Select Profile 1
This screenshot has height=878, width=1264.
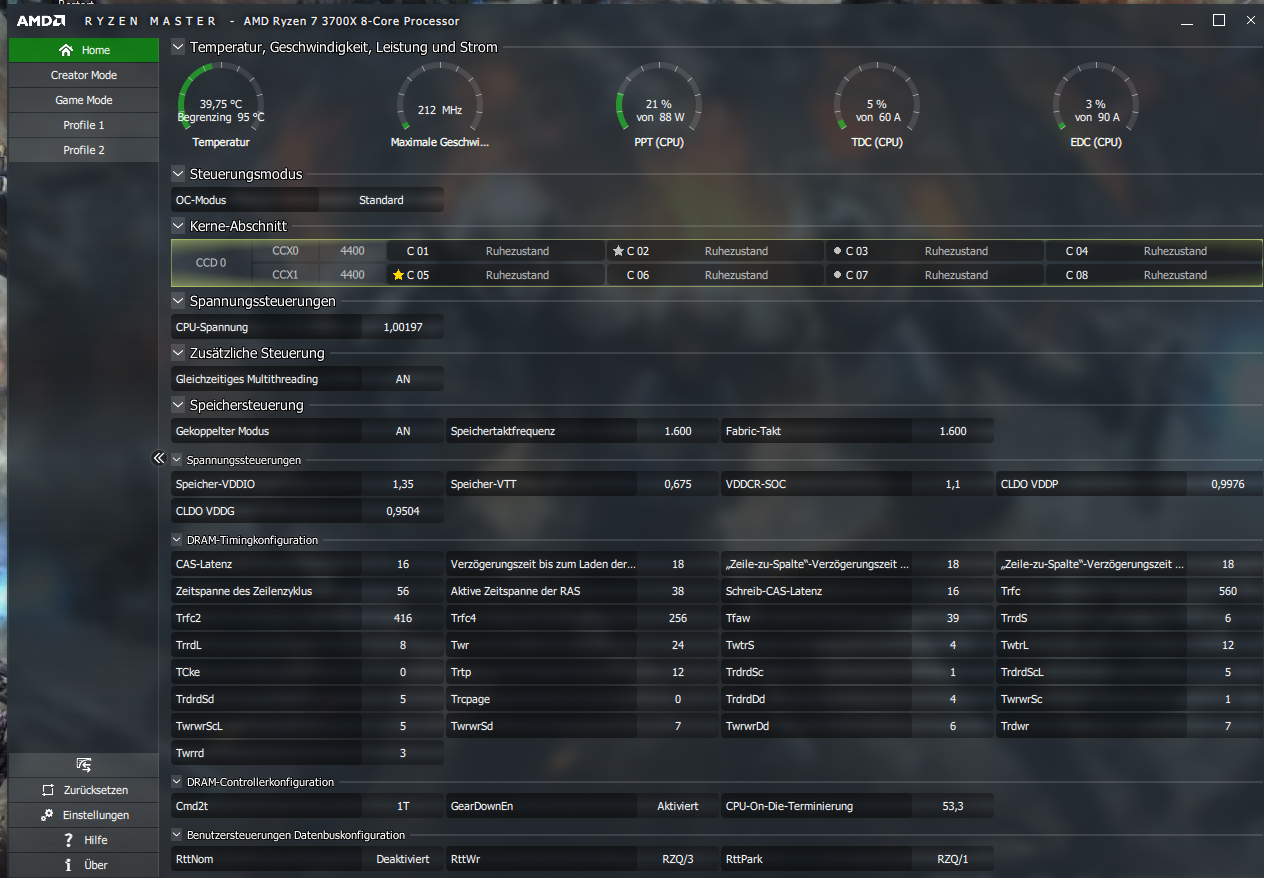tap(84, 125)
